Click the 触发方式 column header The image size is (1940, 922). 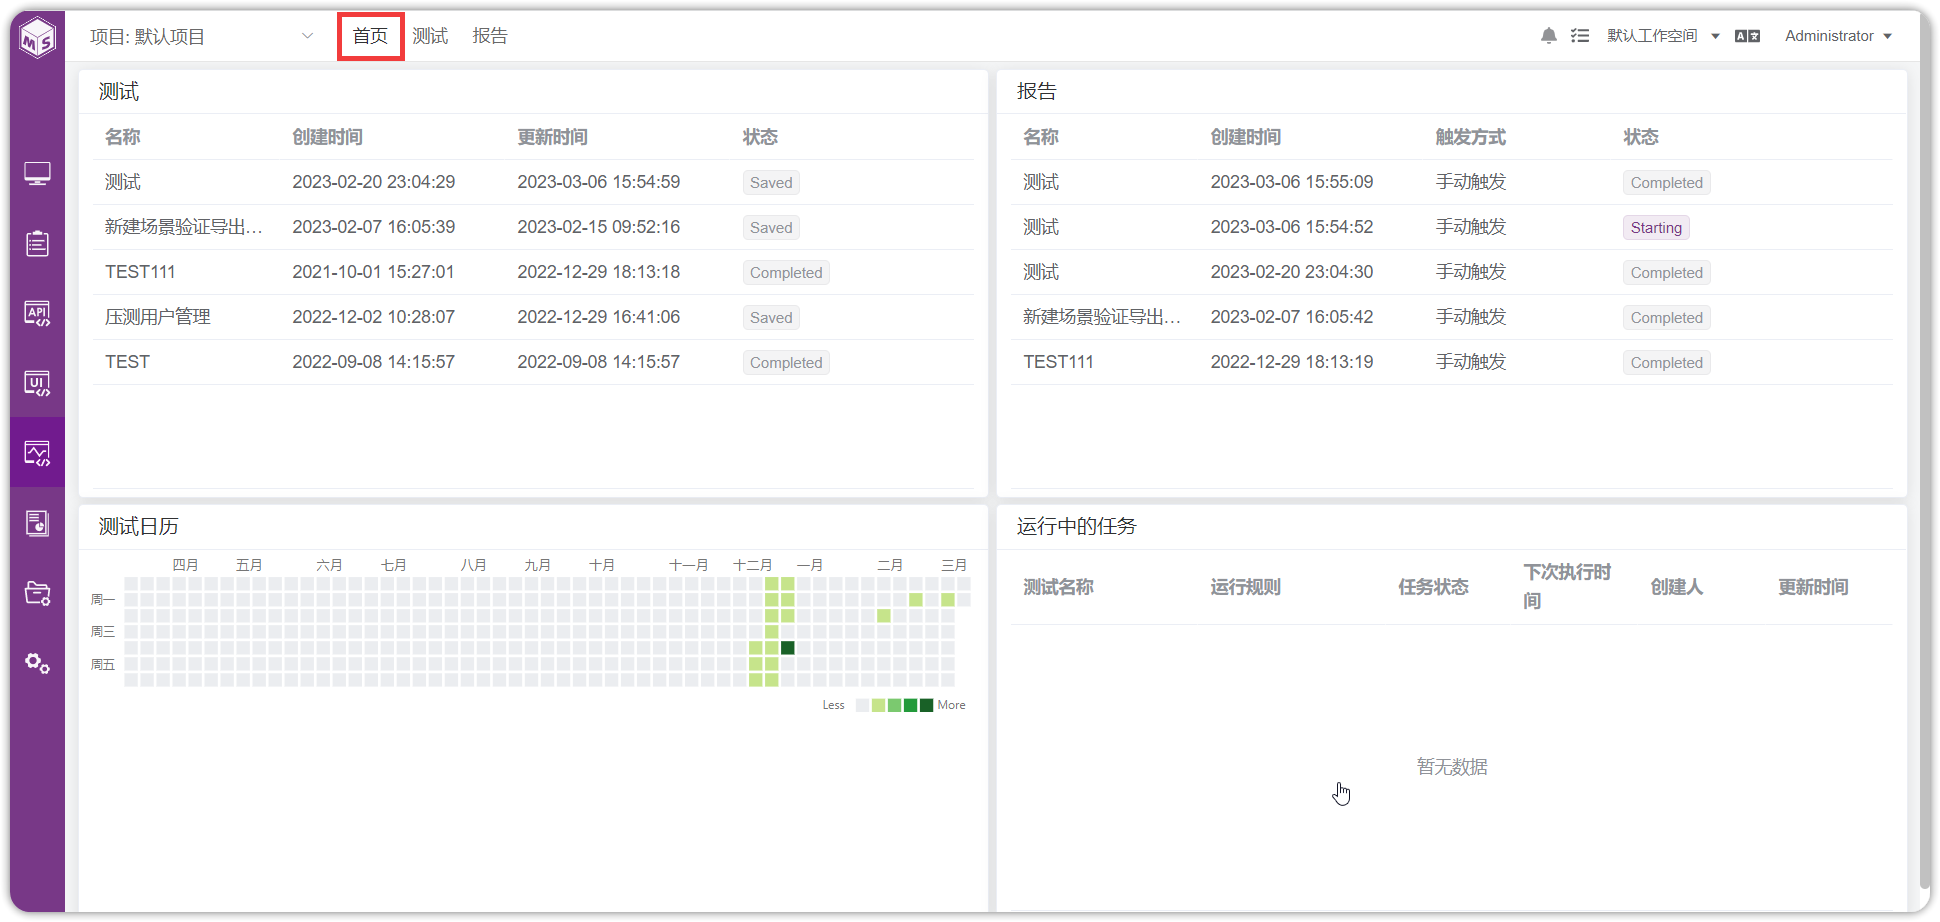click(1470, 137)
